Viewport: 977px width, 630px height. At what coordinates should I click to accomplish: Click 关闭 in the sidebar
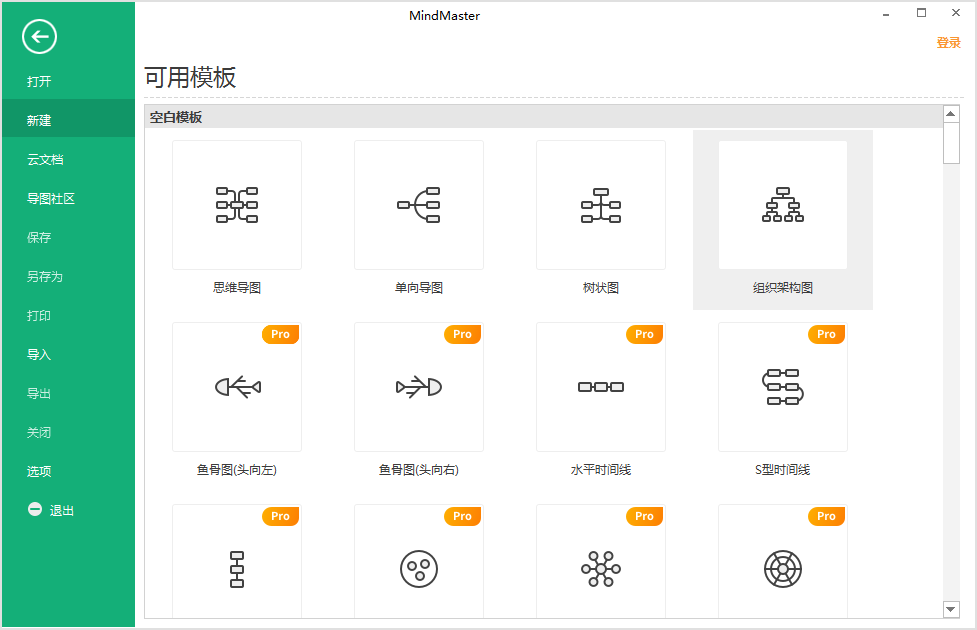[69, 432]
